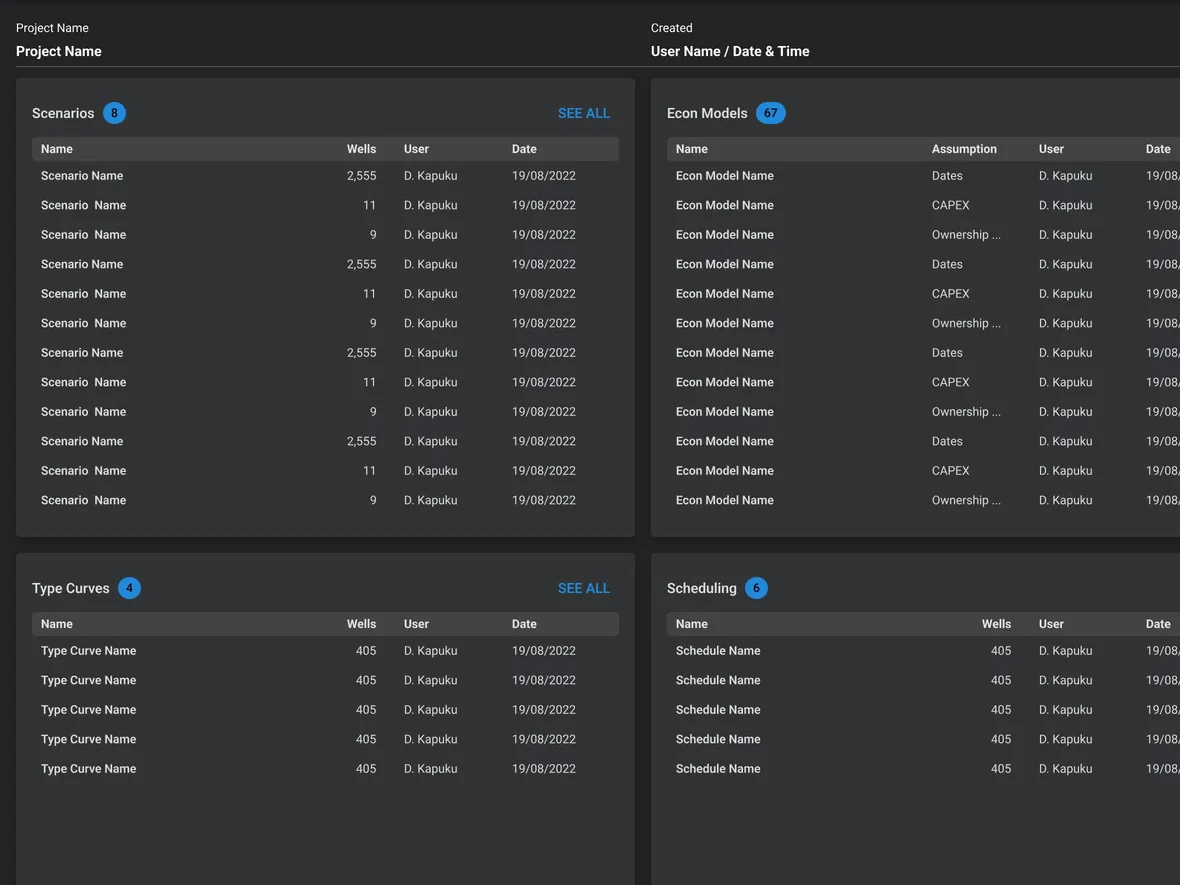Sort Scheduling table by User header
1180x885 pixels.
pyautogui.click(x=1051, y=624)
